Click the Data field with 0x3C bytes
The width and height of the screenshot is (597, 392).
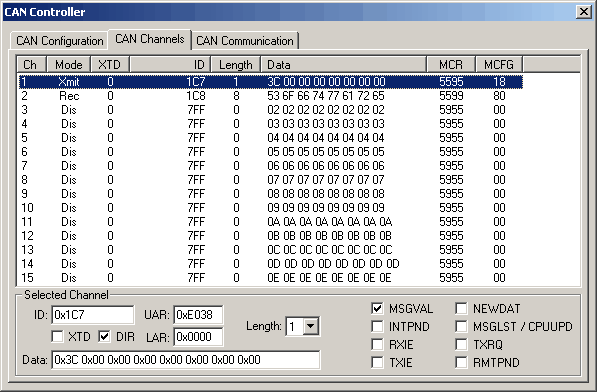pos(186,360)
